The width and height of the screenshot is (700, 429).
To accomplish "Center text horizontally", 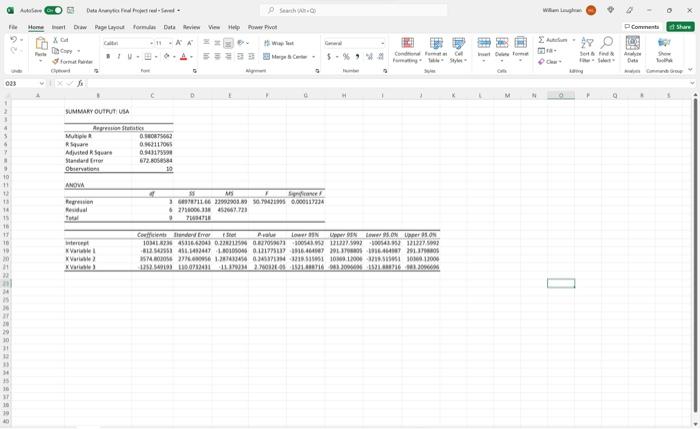I will pyautogui.click(x=217, y=57).
